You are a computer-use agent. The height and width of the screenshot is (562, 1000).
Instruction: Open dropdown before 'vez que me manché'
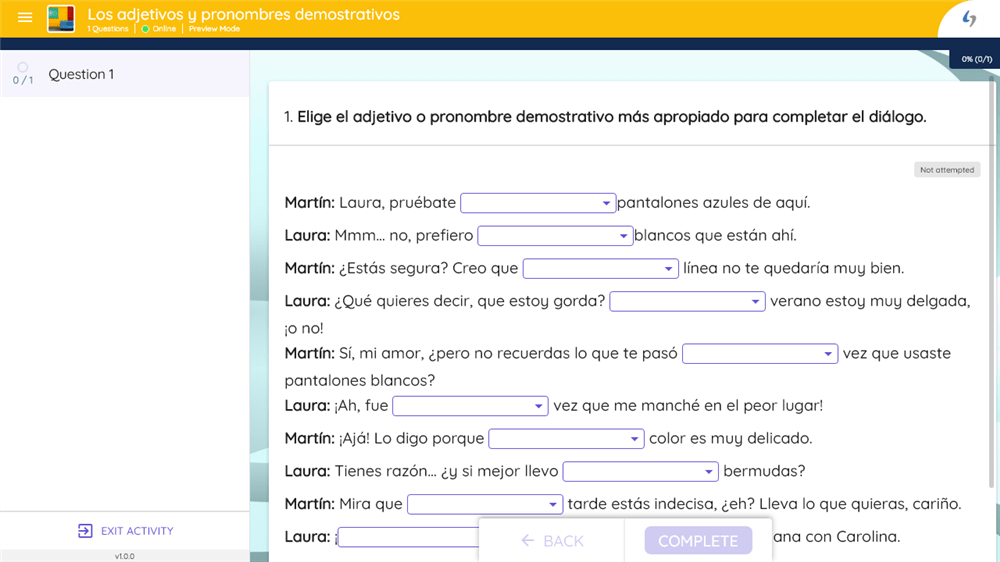[x=470, y=406]
